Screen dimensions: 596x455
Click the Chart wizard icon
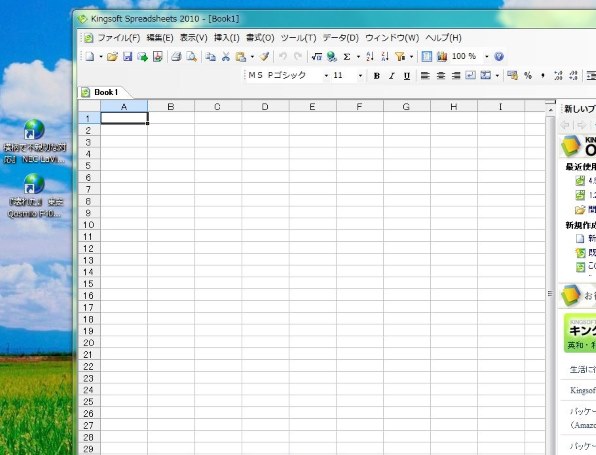pos(442,57)
